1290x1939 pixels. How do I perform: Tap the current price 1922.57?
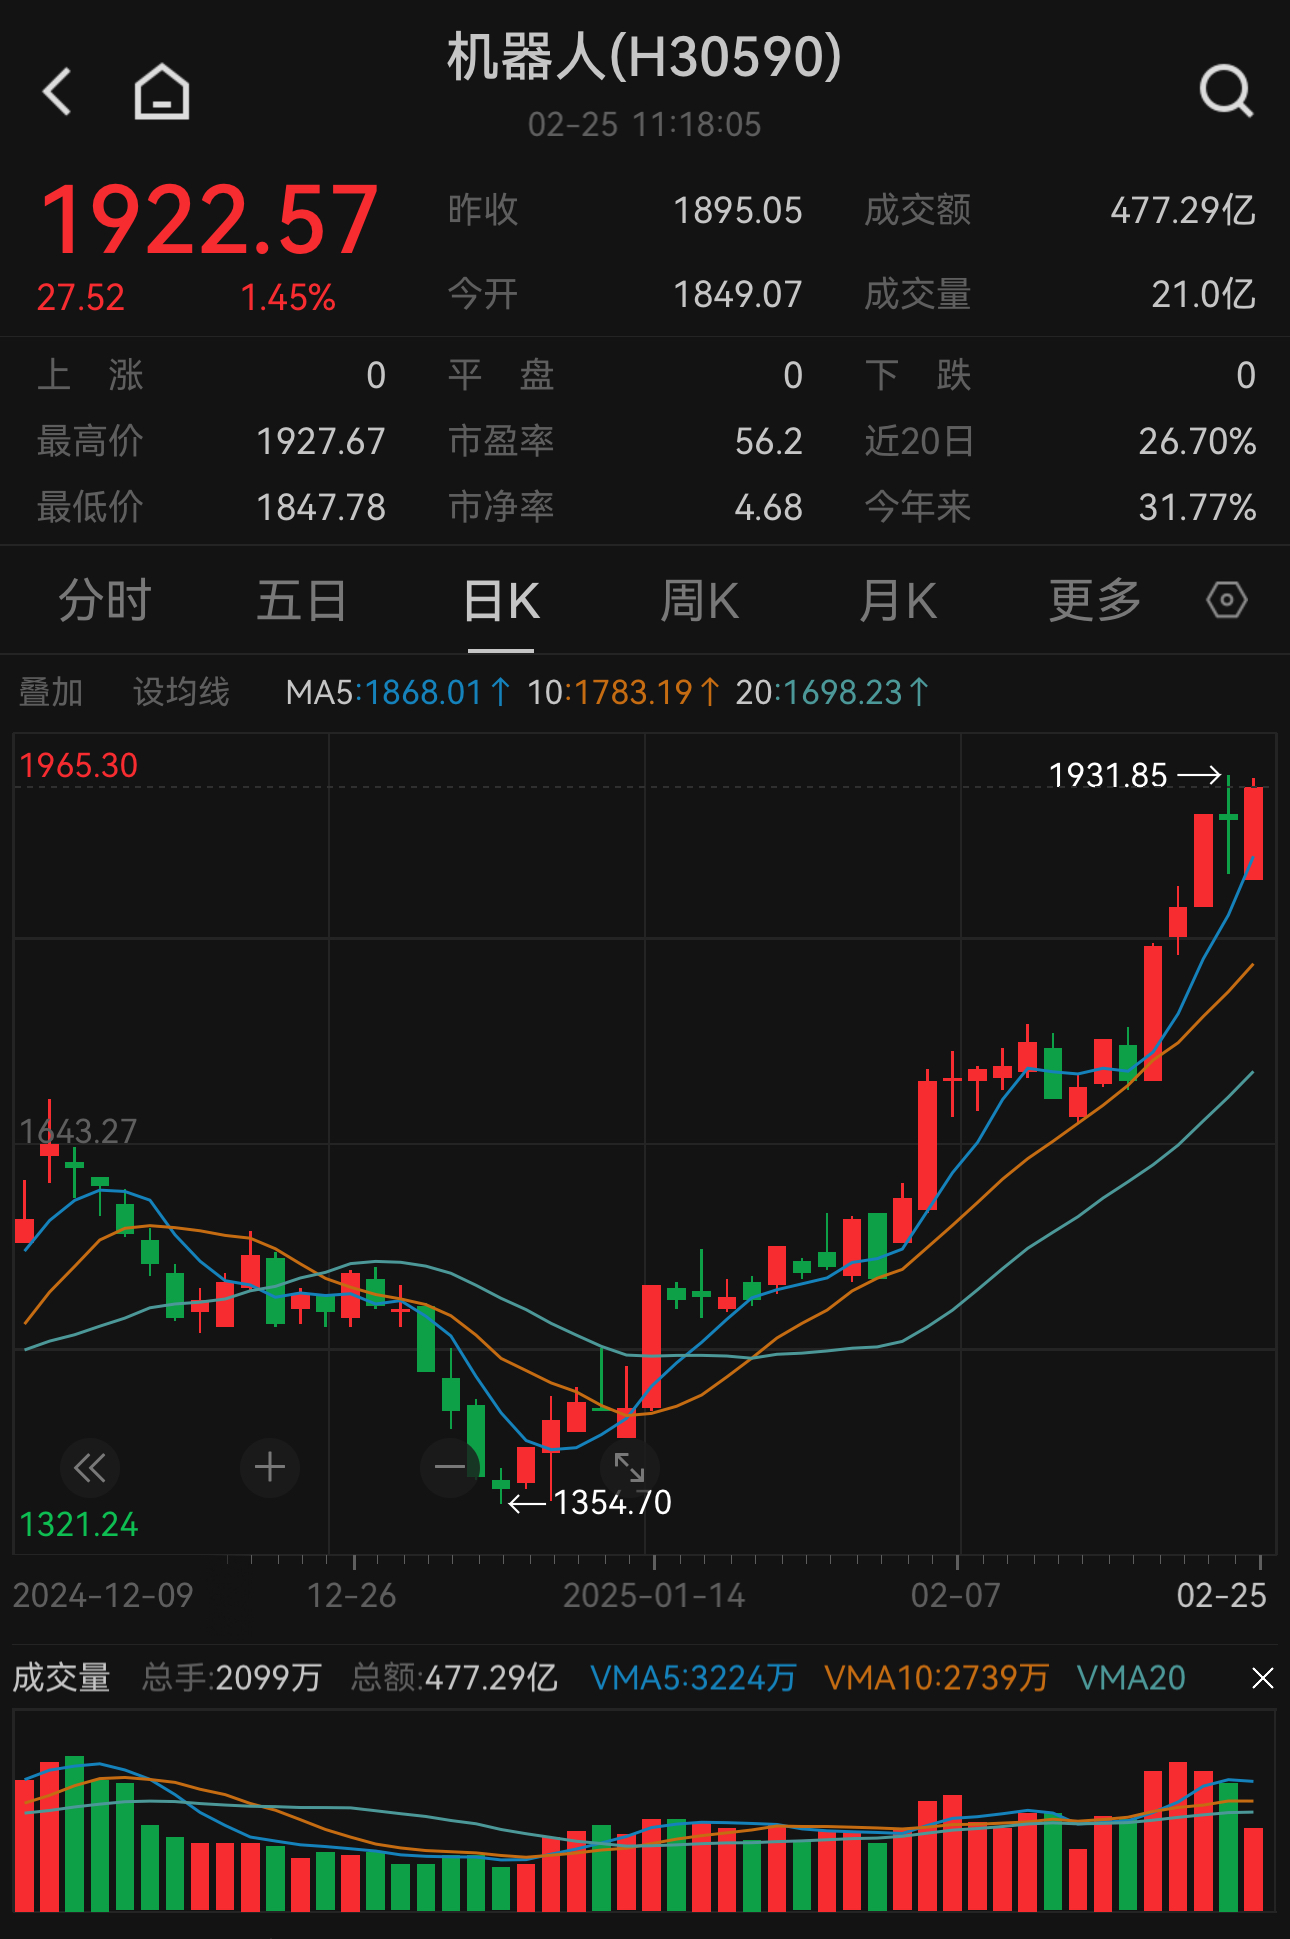[x=209, y=220]
